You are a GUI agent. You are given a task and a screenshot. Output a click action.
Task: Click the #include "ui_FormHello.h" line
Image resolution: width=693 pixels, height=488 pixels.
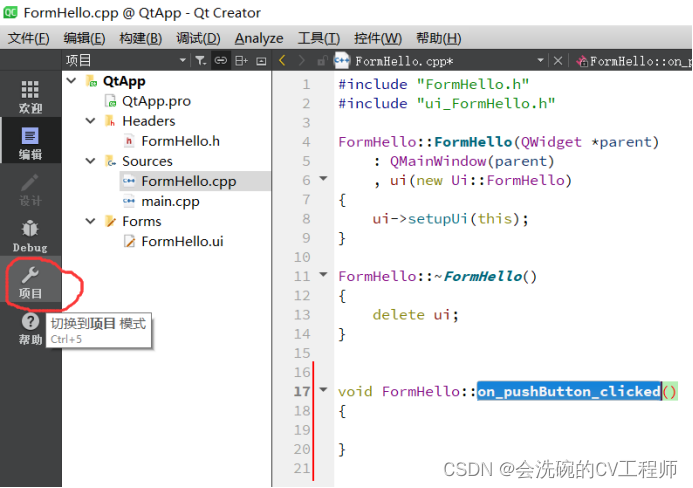(x=446, y=103)
